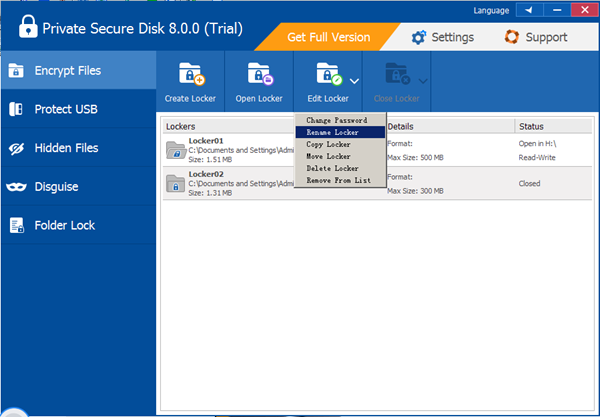
Task: Click the Edit Locker folder icon
Action: 328,75
